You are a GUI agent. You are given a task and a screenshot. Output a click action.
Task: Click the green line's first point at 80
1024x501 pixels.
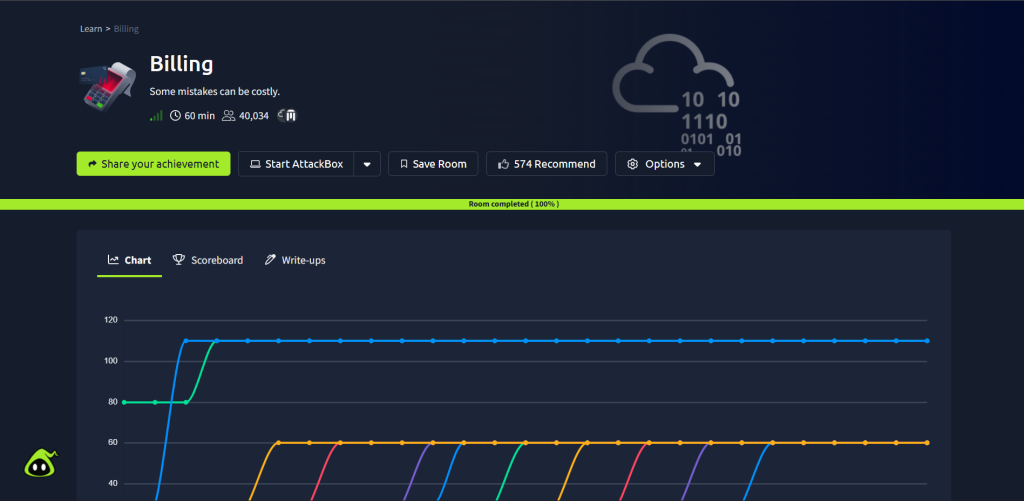click(124, 402)
